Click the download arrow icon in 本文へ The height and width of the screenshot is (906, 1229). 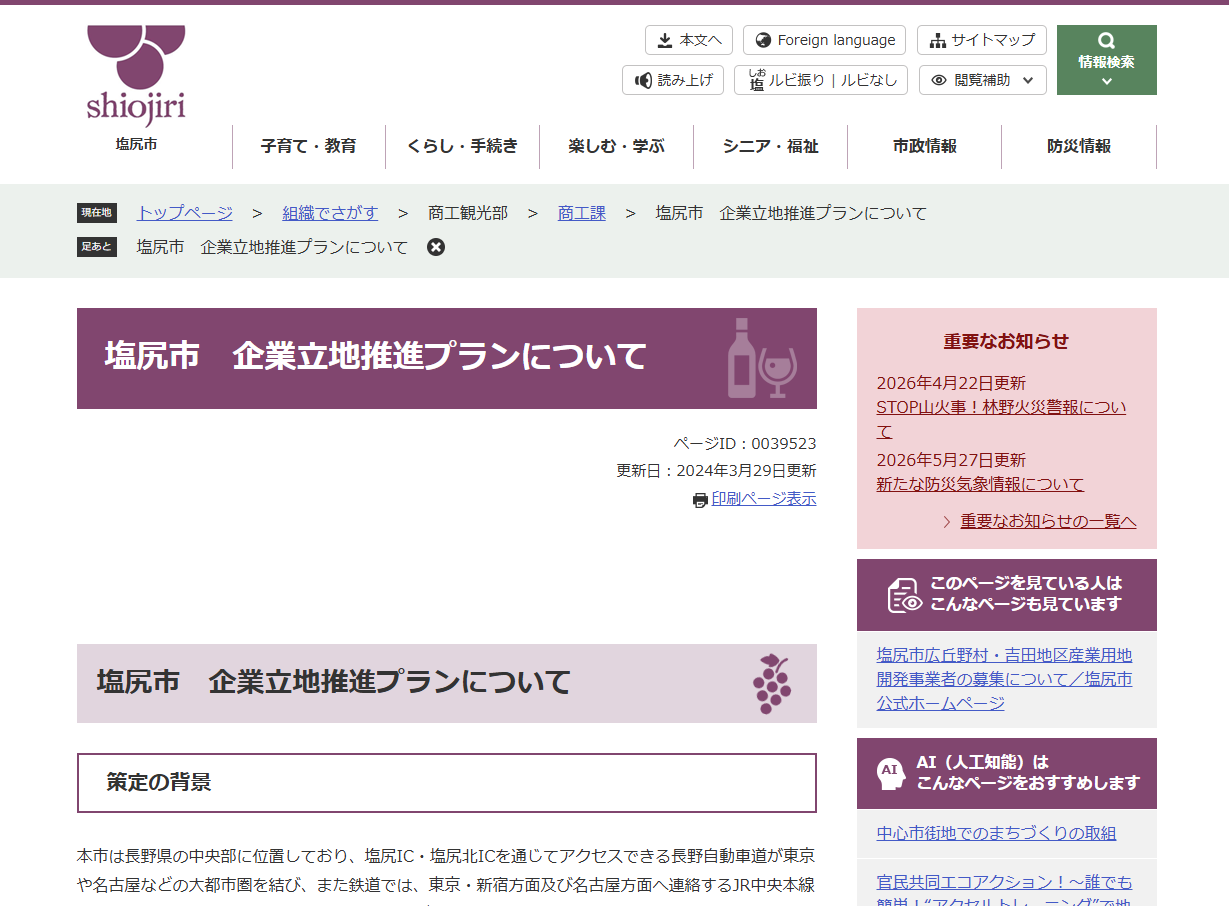point(665,40)
